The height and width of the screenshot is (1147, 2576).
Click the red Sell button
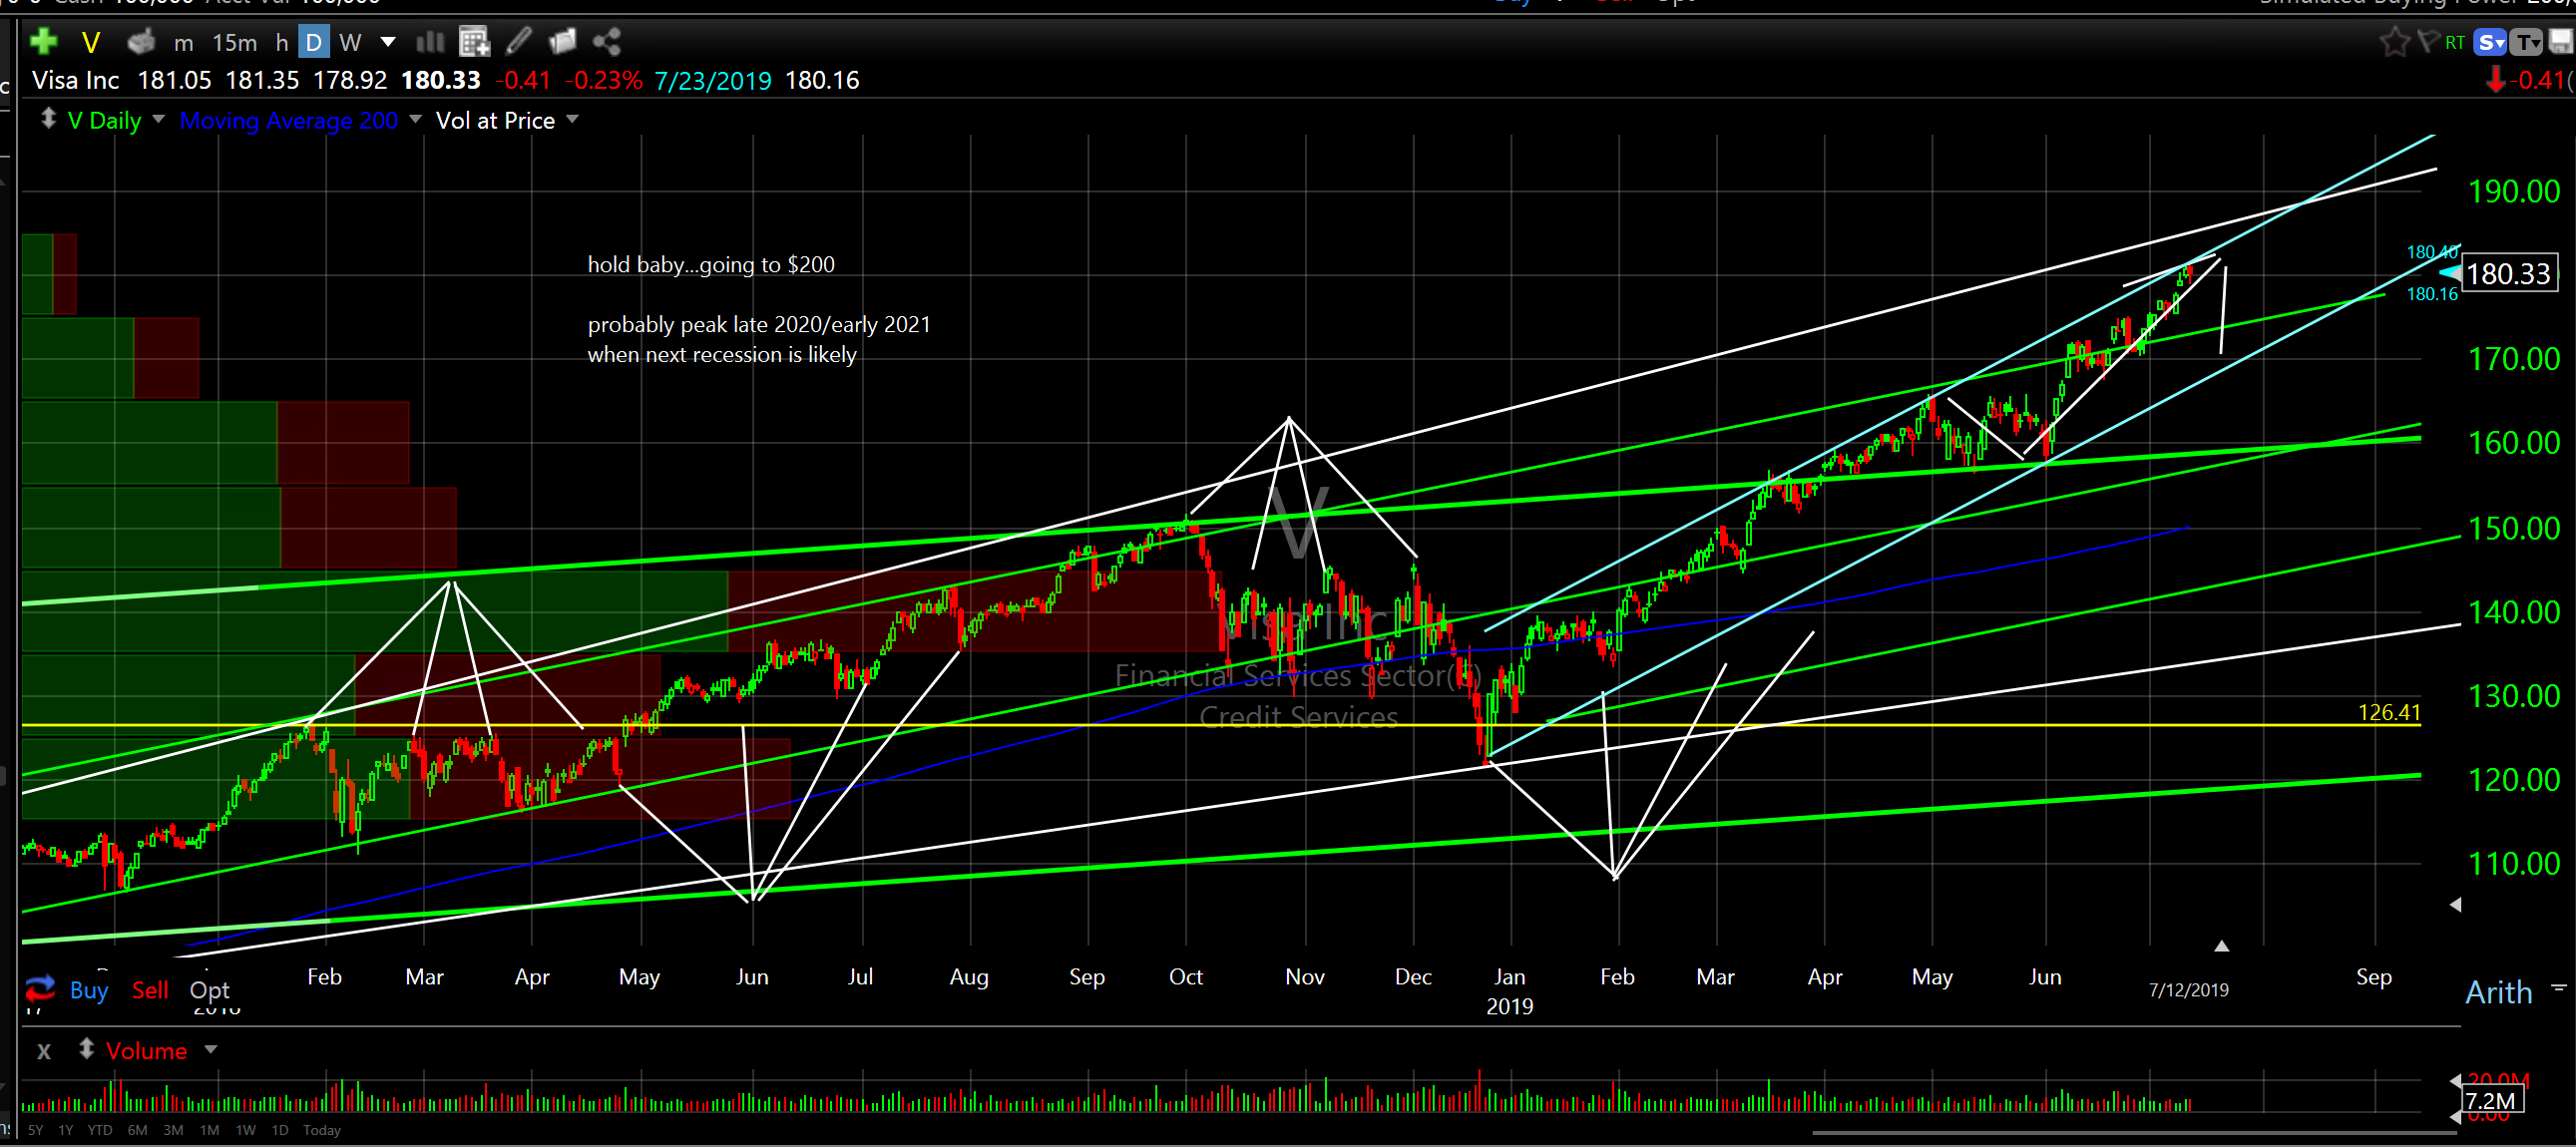pyautogui.click(x=150, y=990)
